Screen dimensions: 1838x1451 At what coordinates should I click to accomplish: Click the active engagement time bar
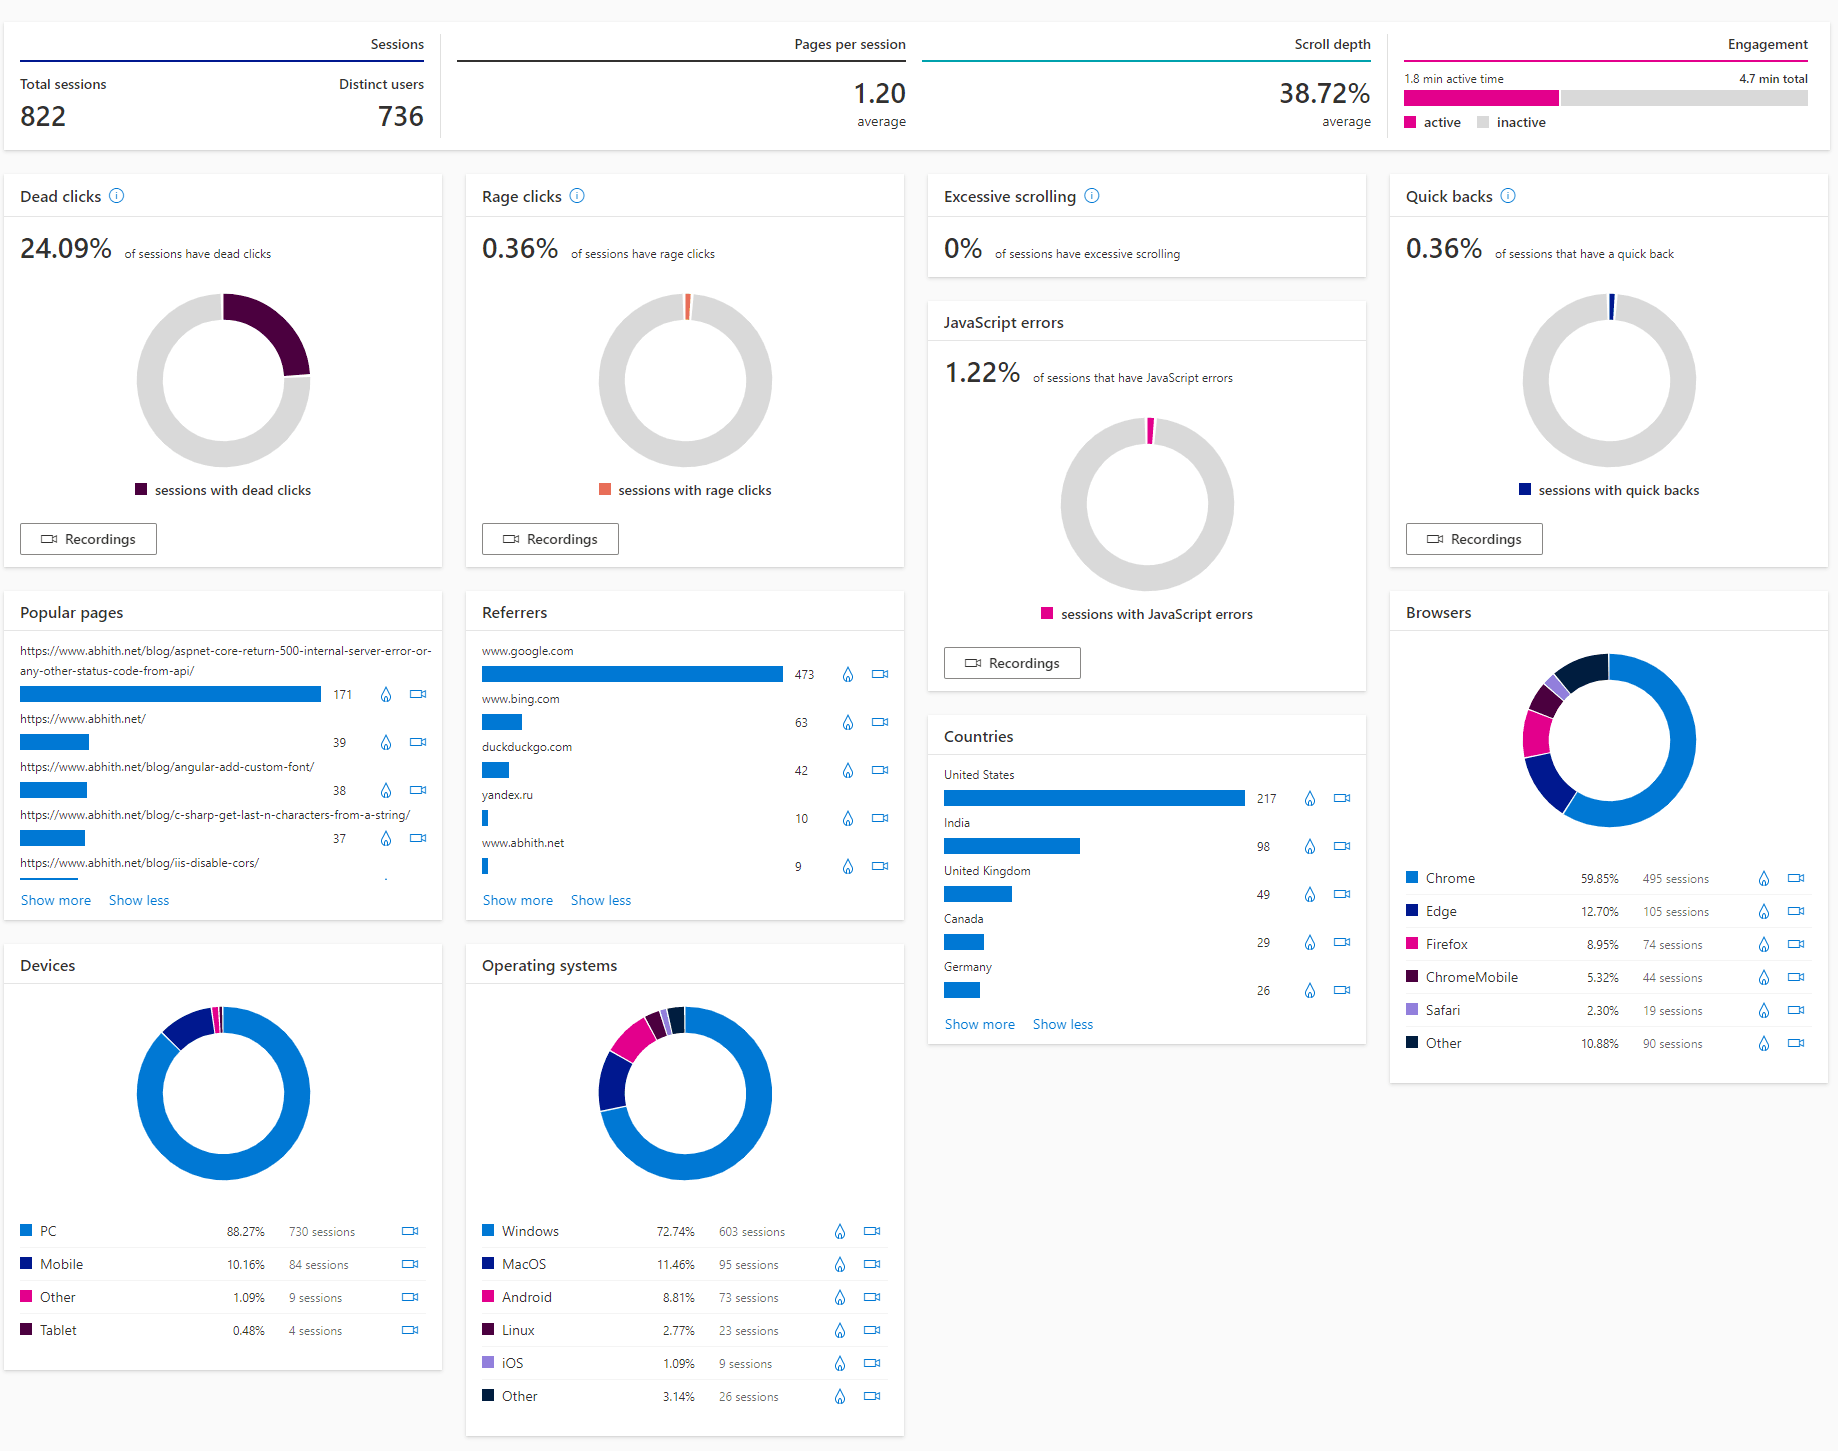click(x=1481, y=98)
